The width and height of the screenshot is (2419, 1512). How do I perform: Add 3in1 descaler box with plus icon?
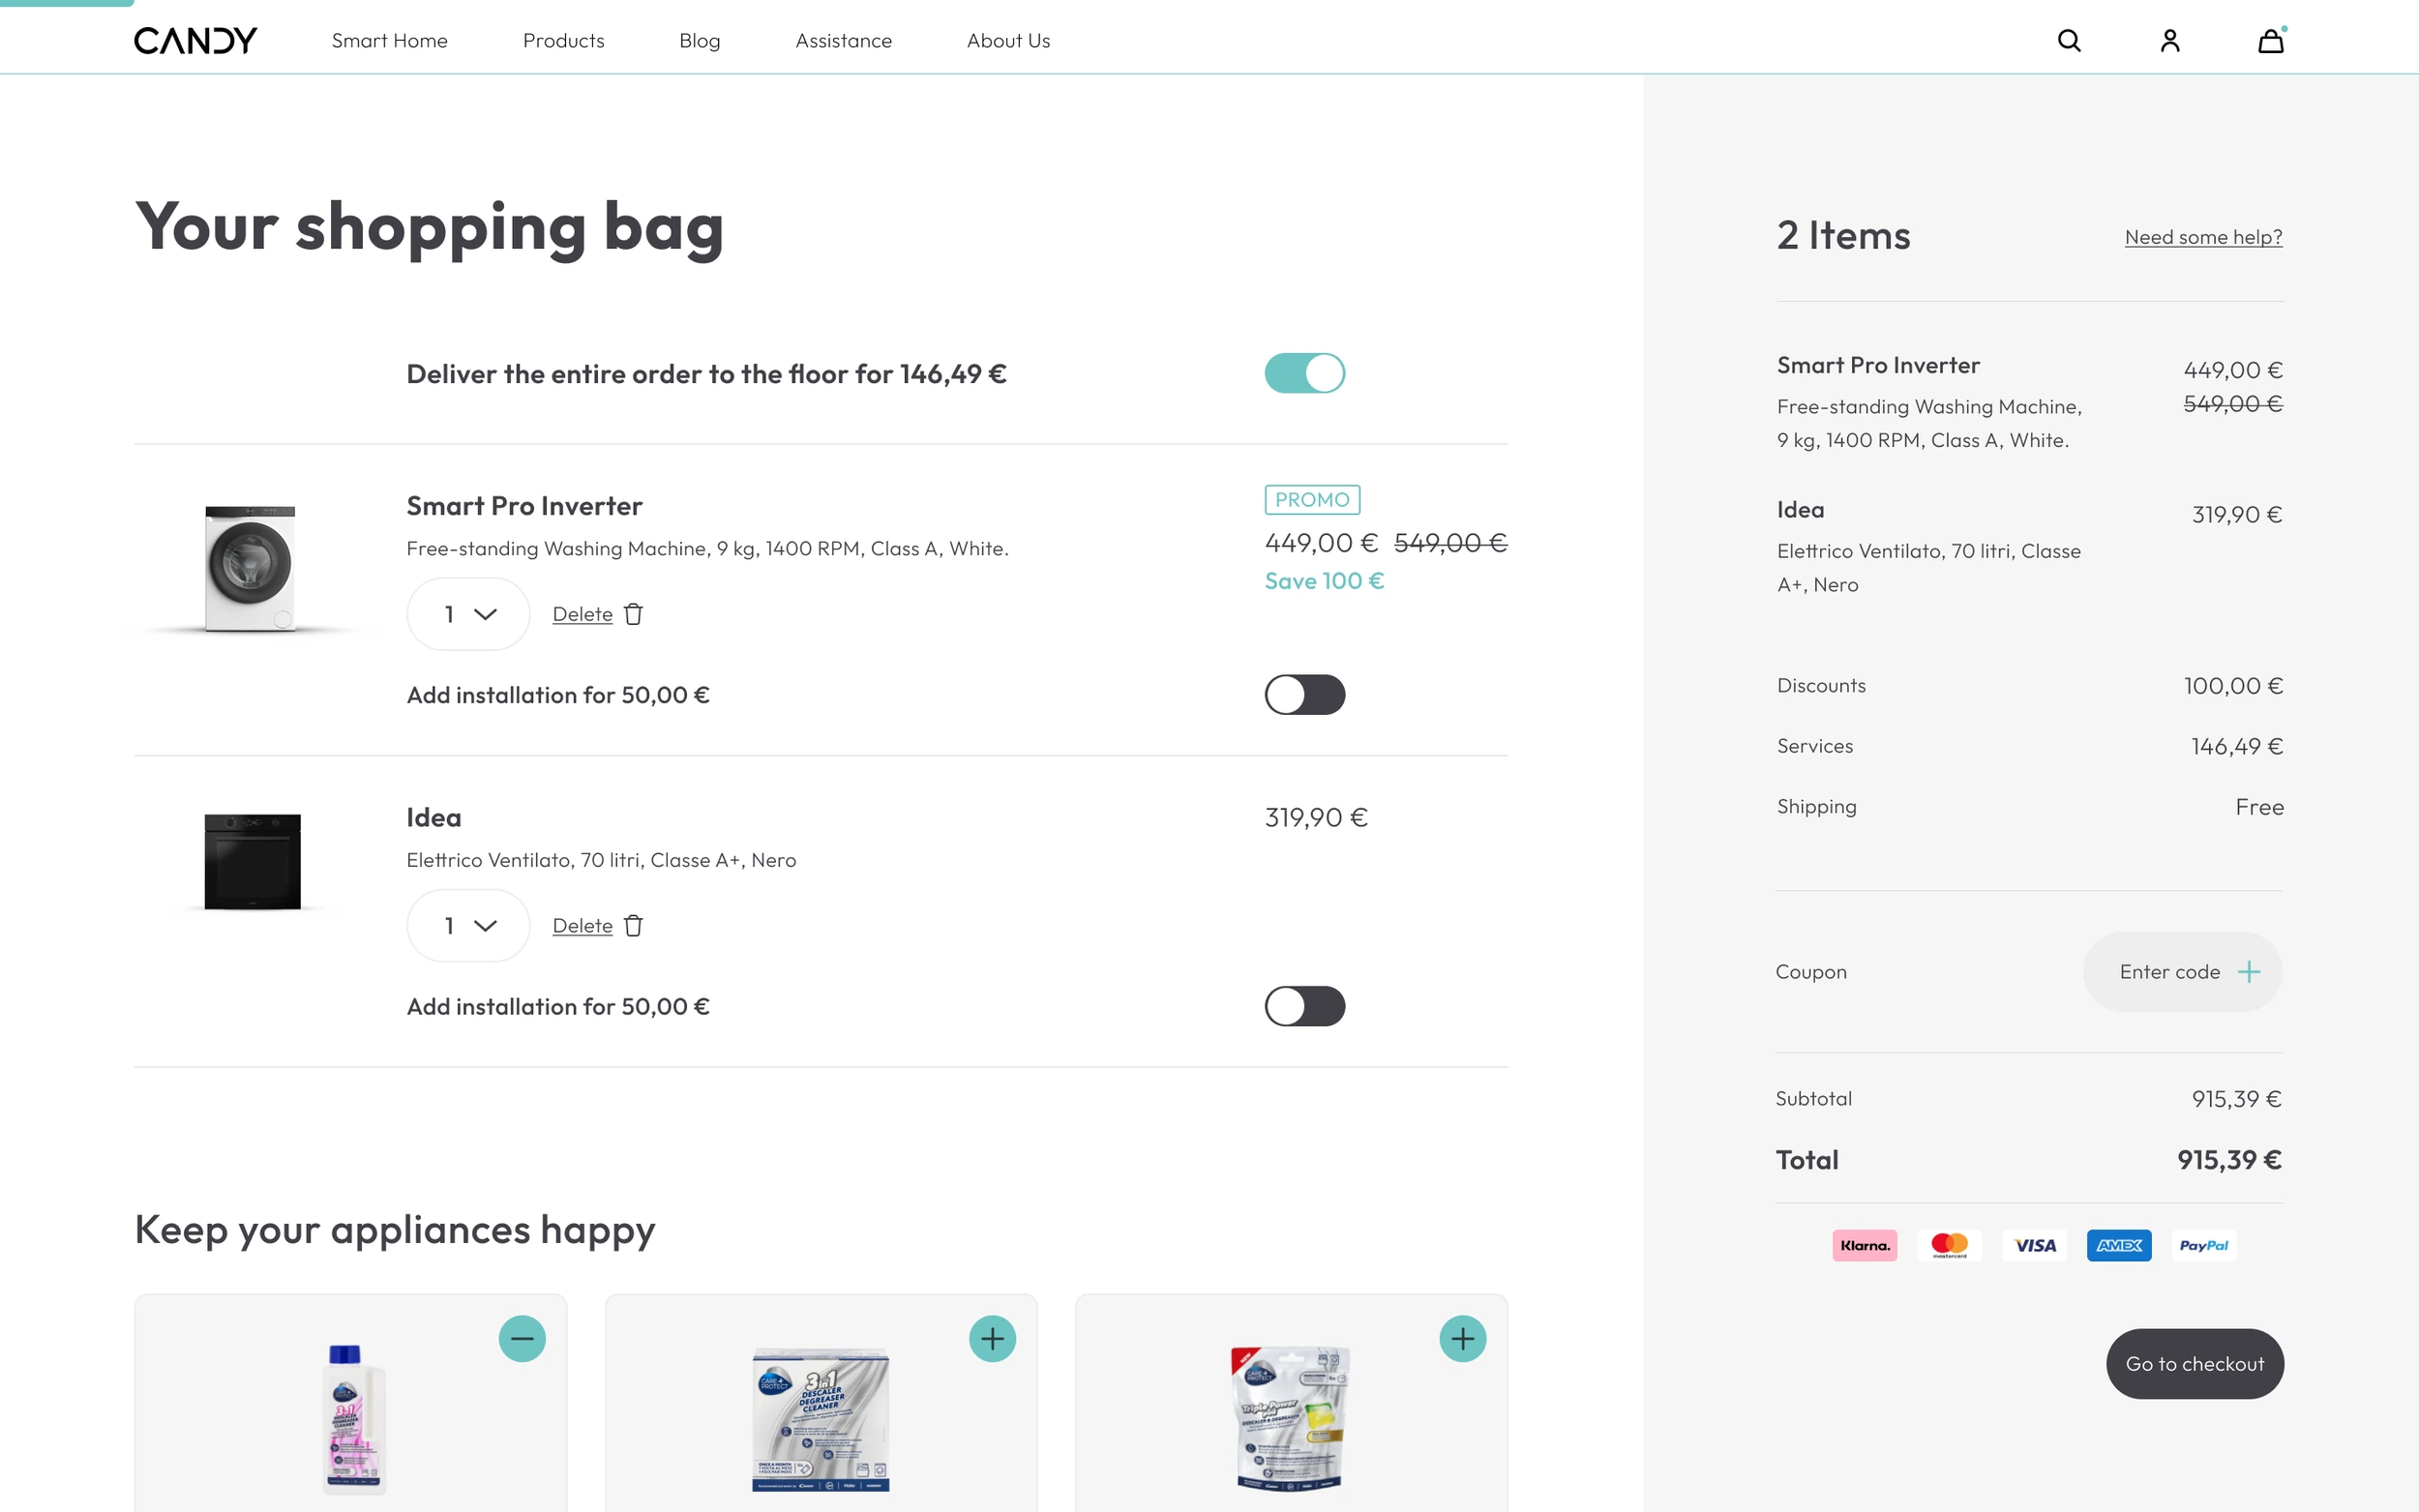click(x=992, y=1338)
